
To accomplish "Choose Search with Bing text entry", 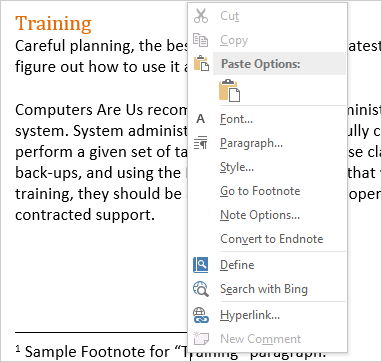I will pos(264,289).
